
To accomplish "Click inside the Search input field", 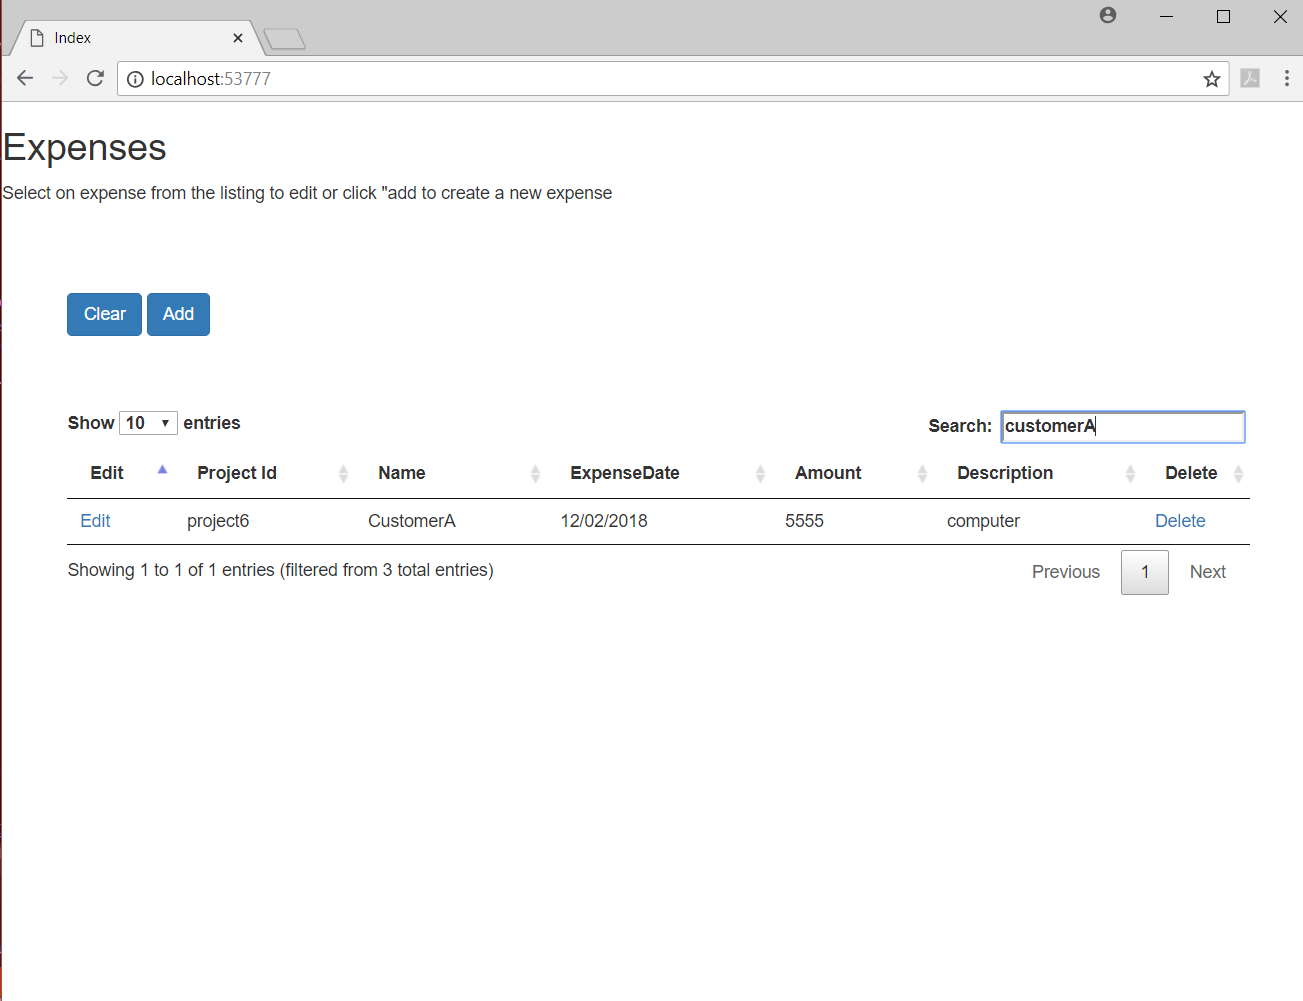I will (1122, 426).
